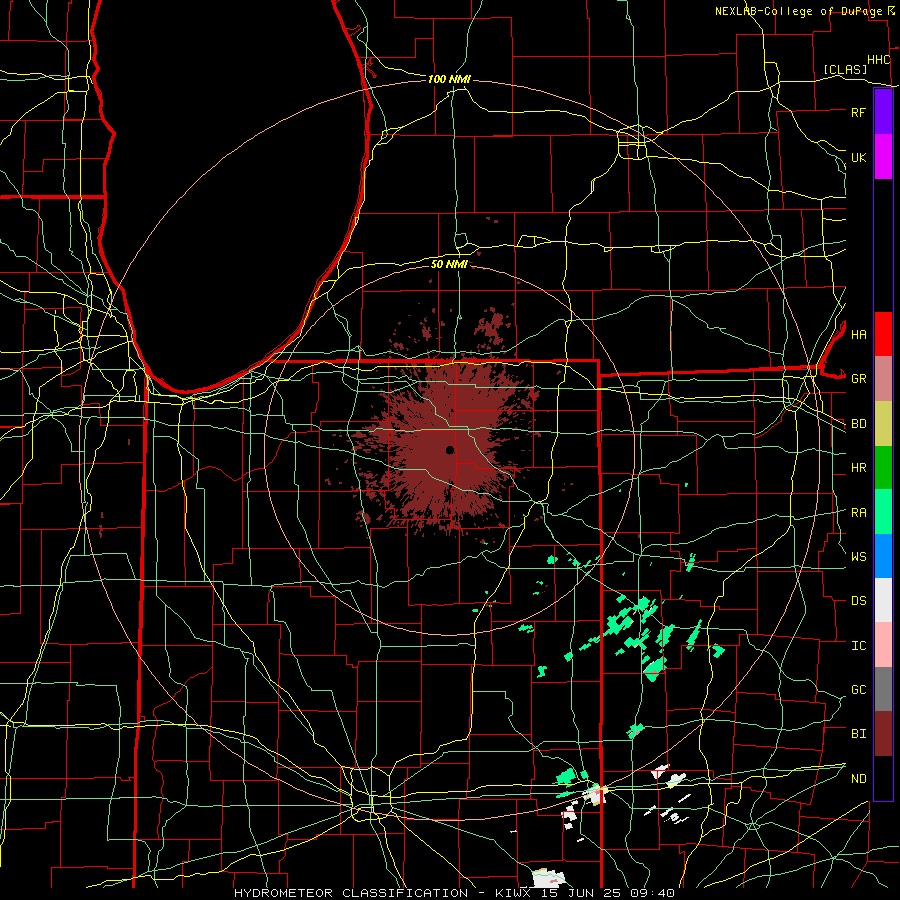Screen dimensions: 900x900
Task: Click the 100 NMI range ring label
Action: click(449, 79)
